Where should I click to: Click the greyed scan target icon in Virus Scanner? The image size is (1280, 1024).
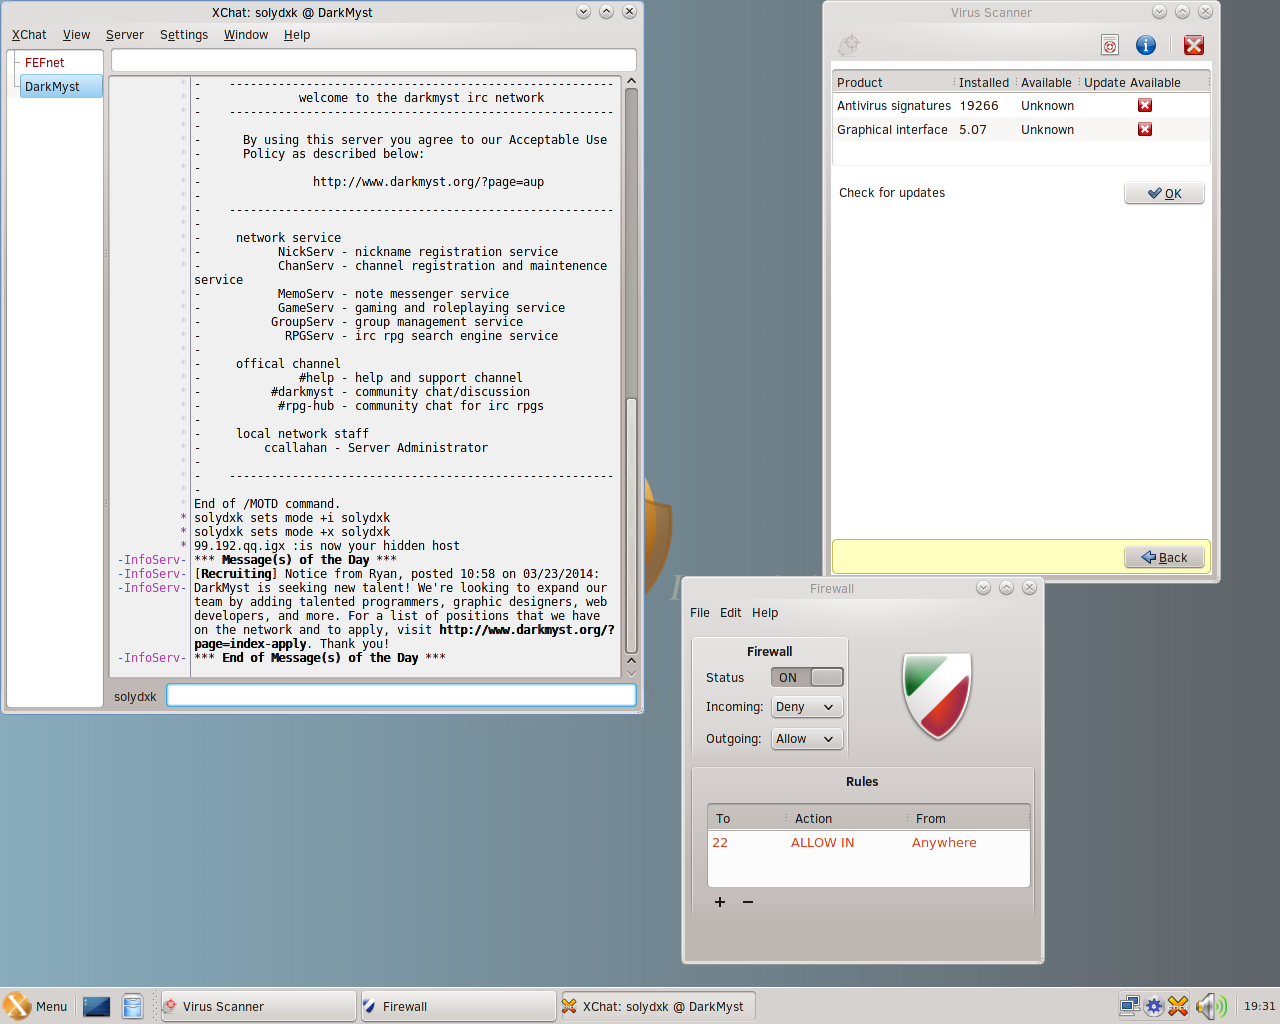(849, 45)
